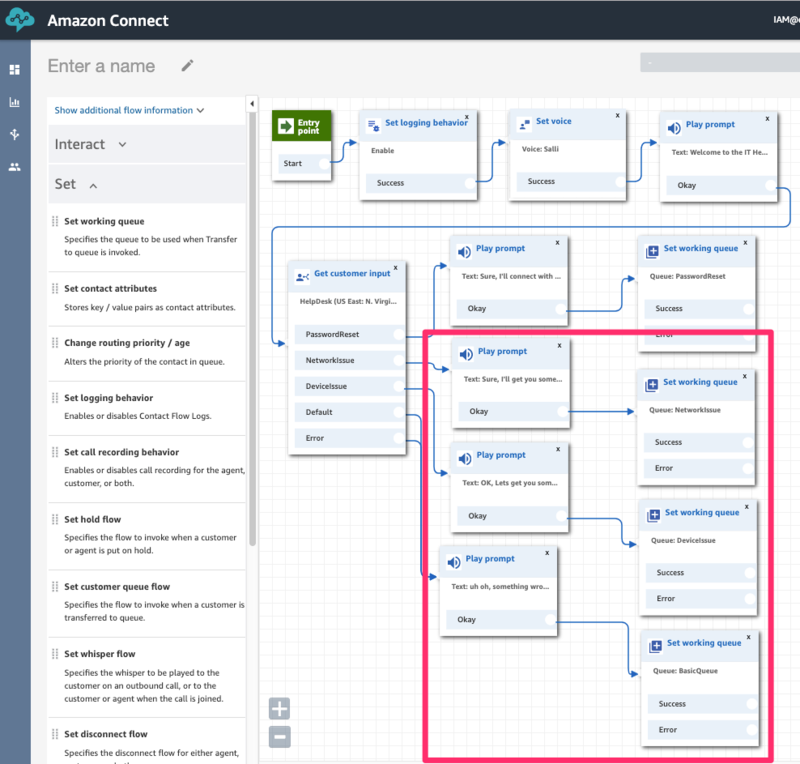Click speaker icon of 'Sure, I'll connect with' prompt
Viewport: 800px width, 764px height.
pyautogui.click(x=464, y=252)
